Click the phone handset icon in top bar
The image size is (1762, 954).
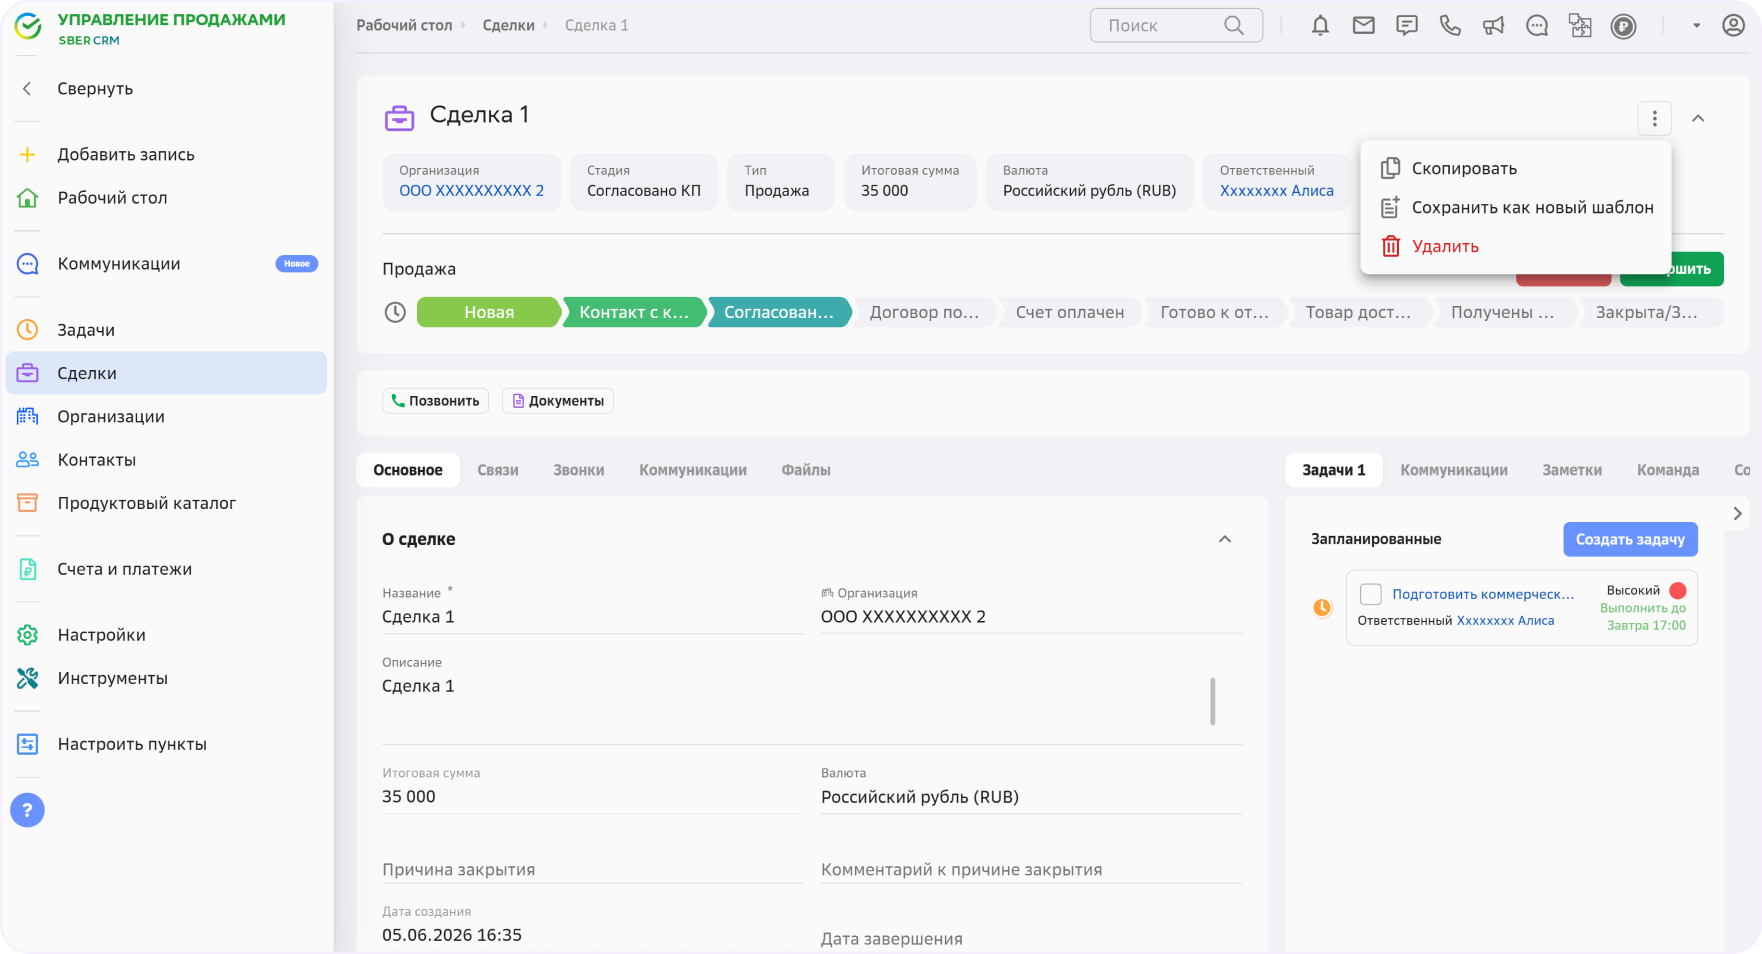(1450, 26)
